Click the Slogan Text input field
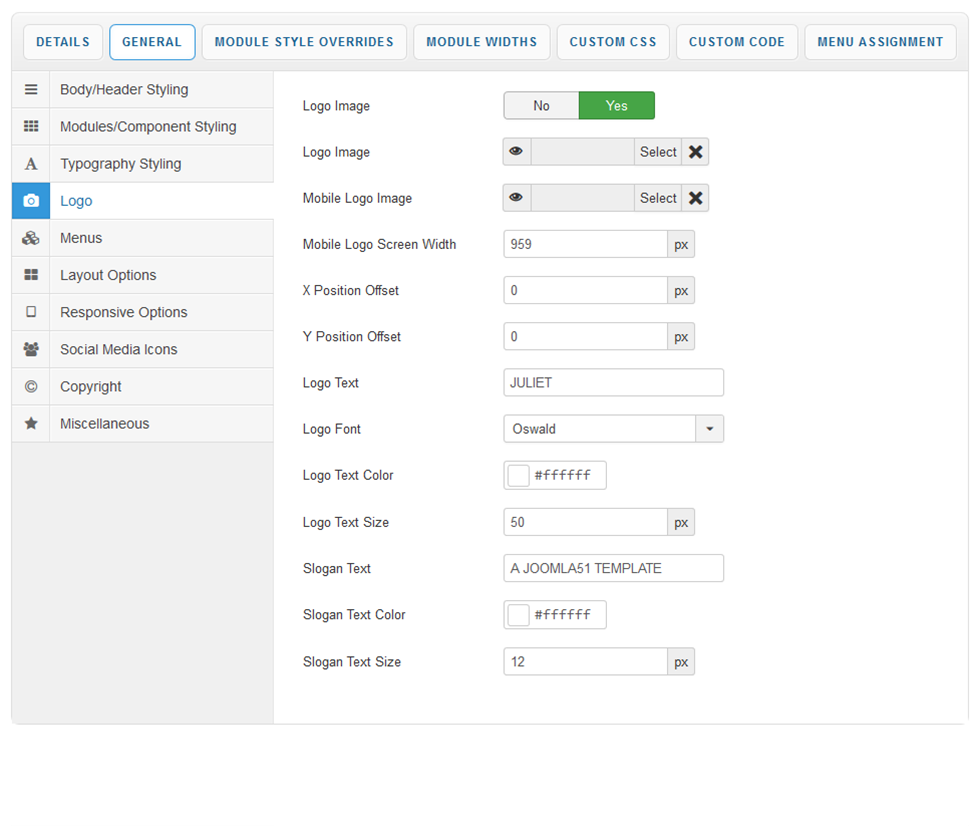This screenshot has width=980, height=826. pyautogui.click(x=613, y=568)
